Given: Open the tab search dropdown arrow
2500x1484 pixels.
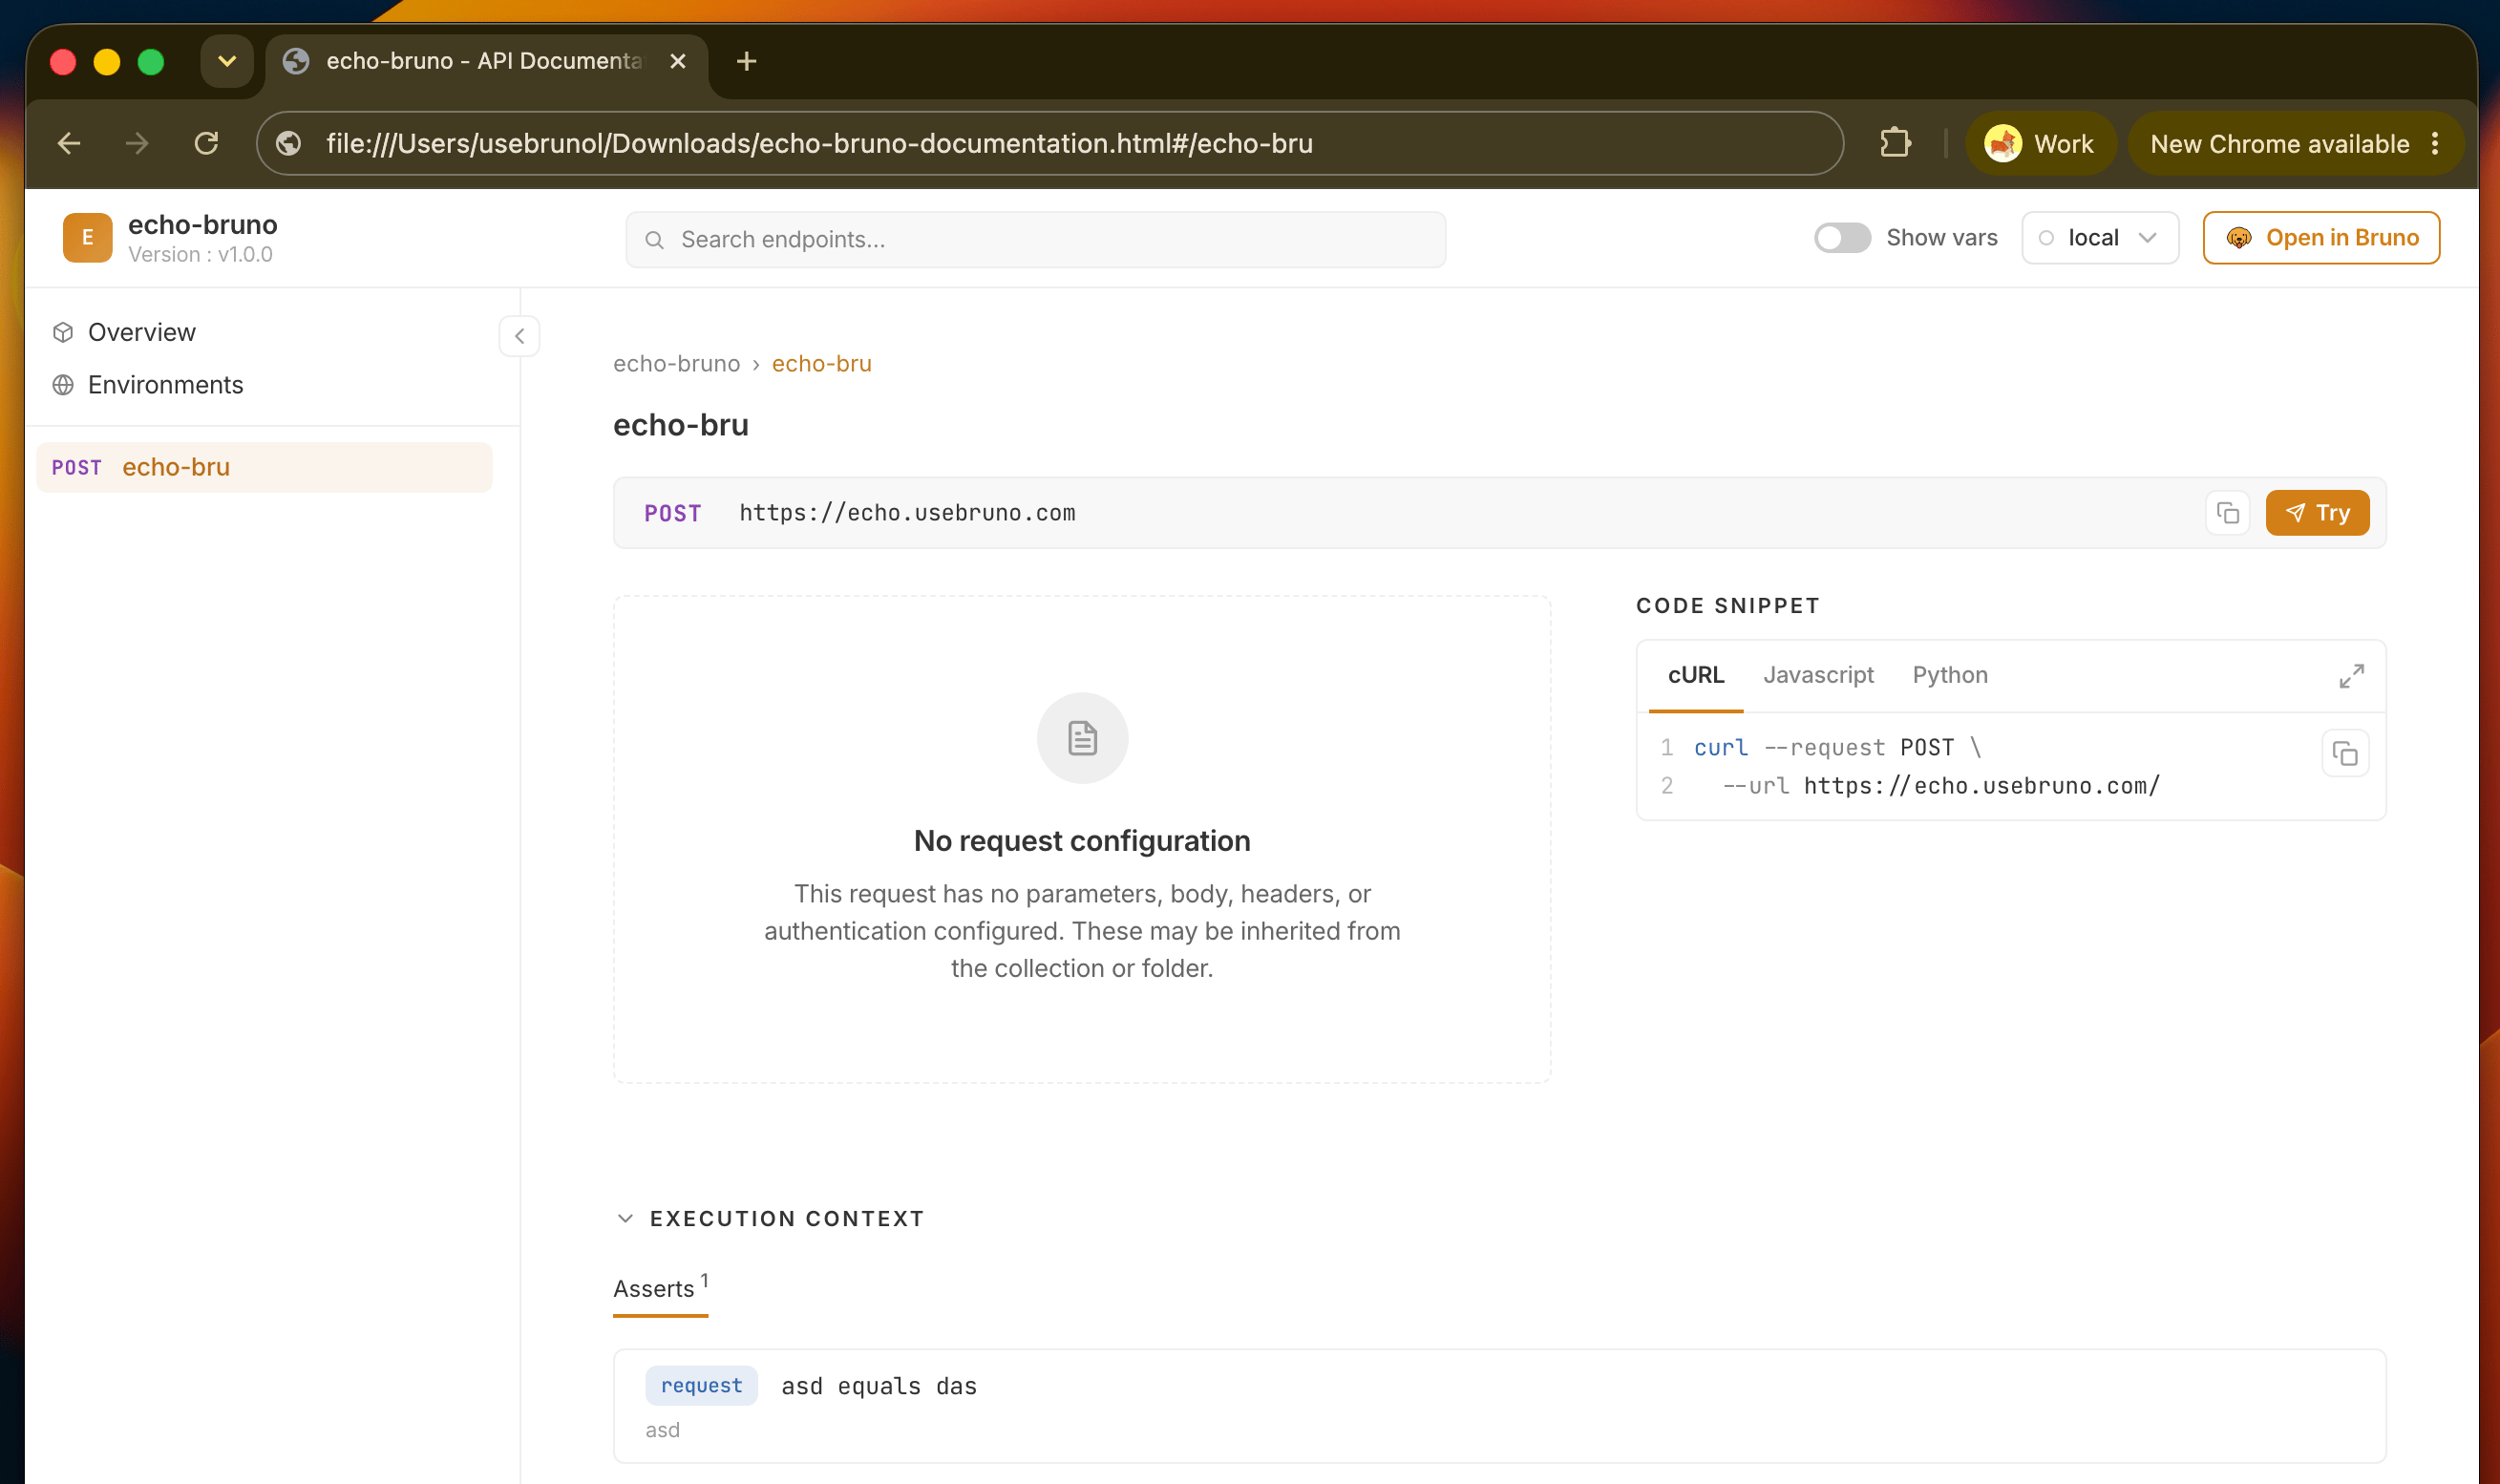Looking at the screenshot, I should pos(227,61).
